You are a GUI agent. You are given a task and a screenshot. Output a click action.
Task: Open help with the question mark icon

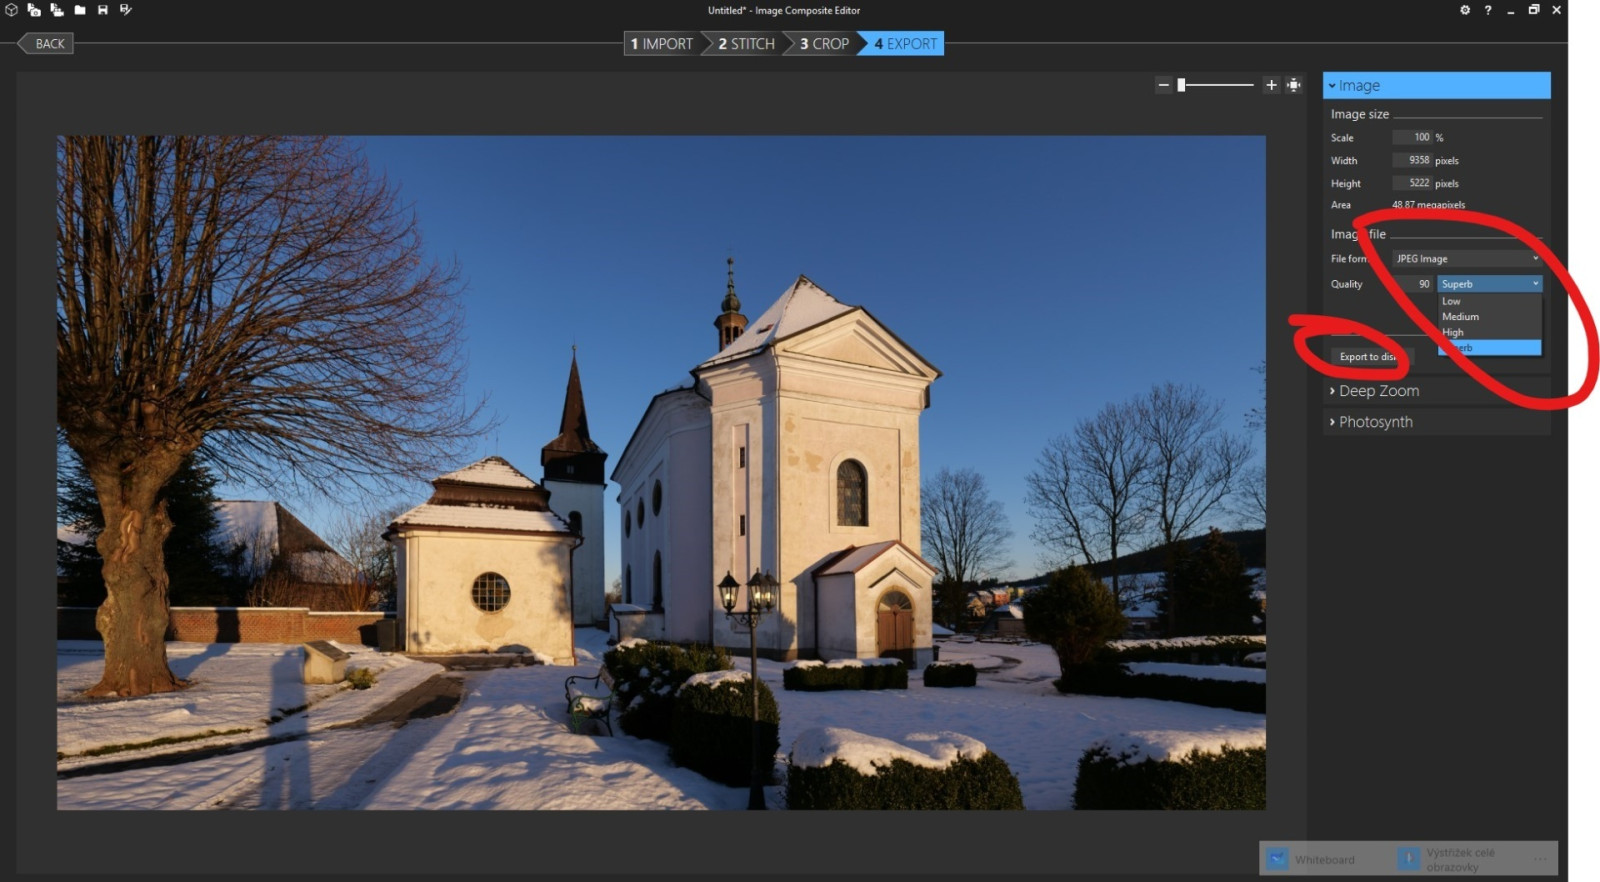click(1488, 10)
